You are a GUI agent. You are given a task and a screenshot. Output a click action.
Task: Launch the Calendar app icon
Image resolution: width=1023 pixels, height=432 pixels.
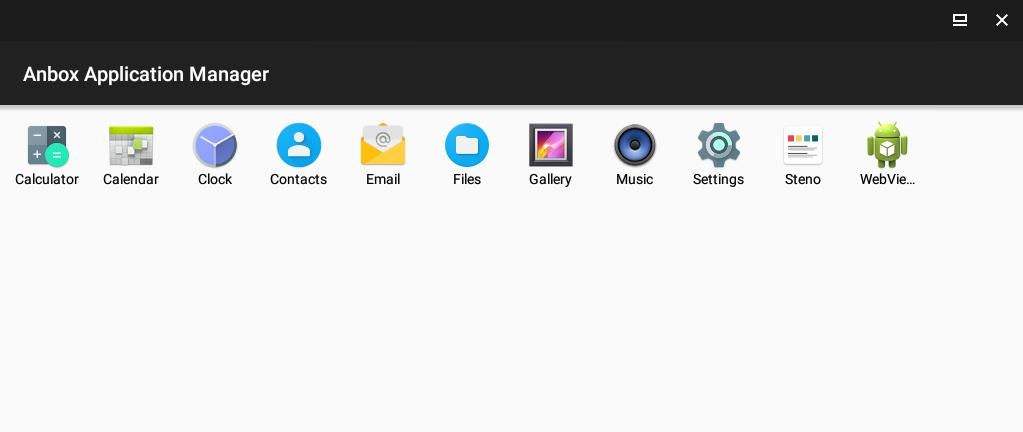pyautogui.click(x=131, y=145)
